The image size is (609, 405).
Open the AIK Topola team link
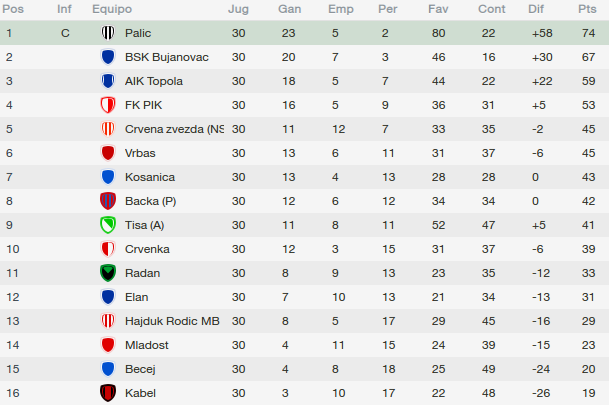point(154,81)
